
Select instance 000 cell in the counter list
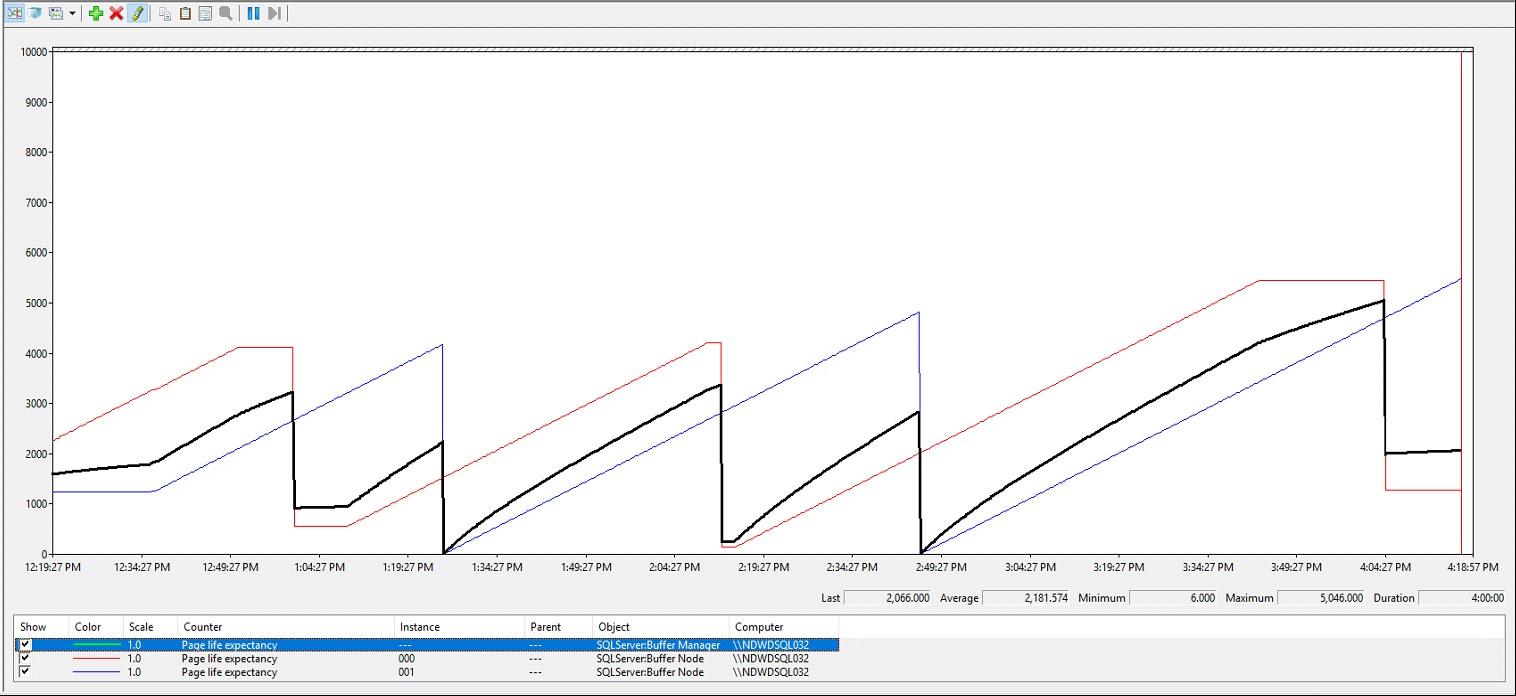(x=406, y=659)
